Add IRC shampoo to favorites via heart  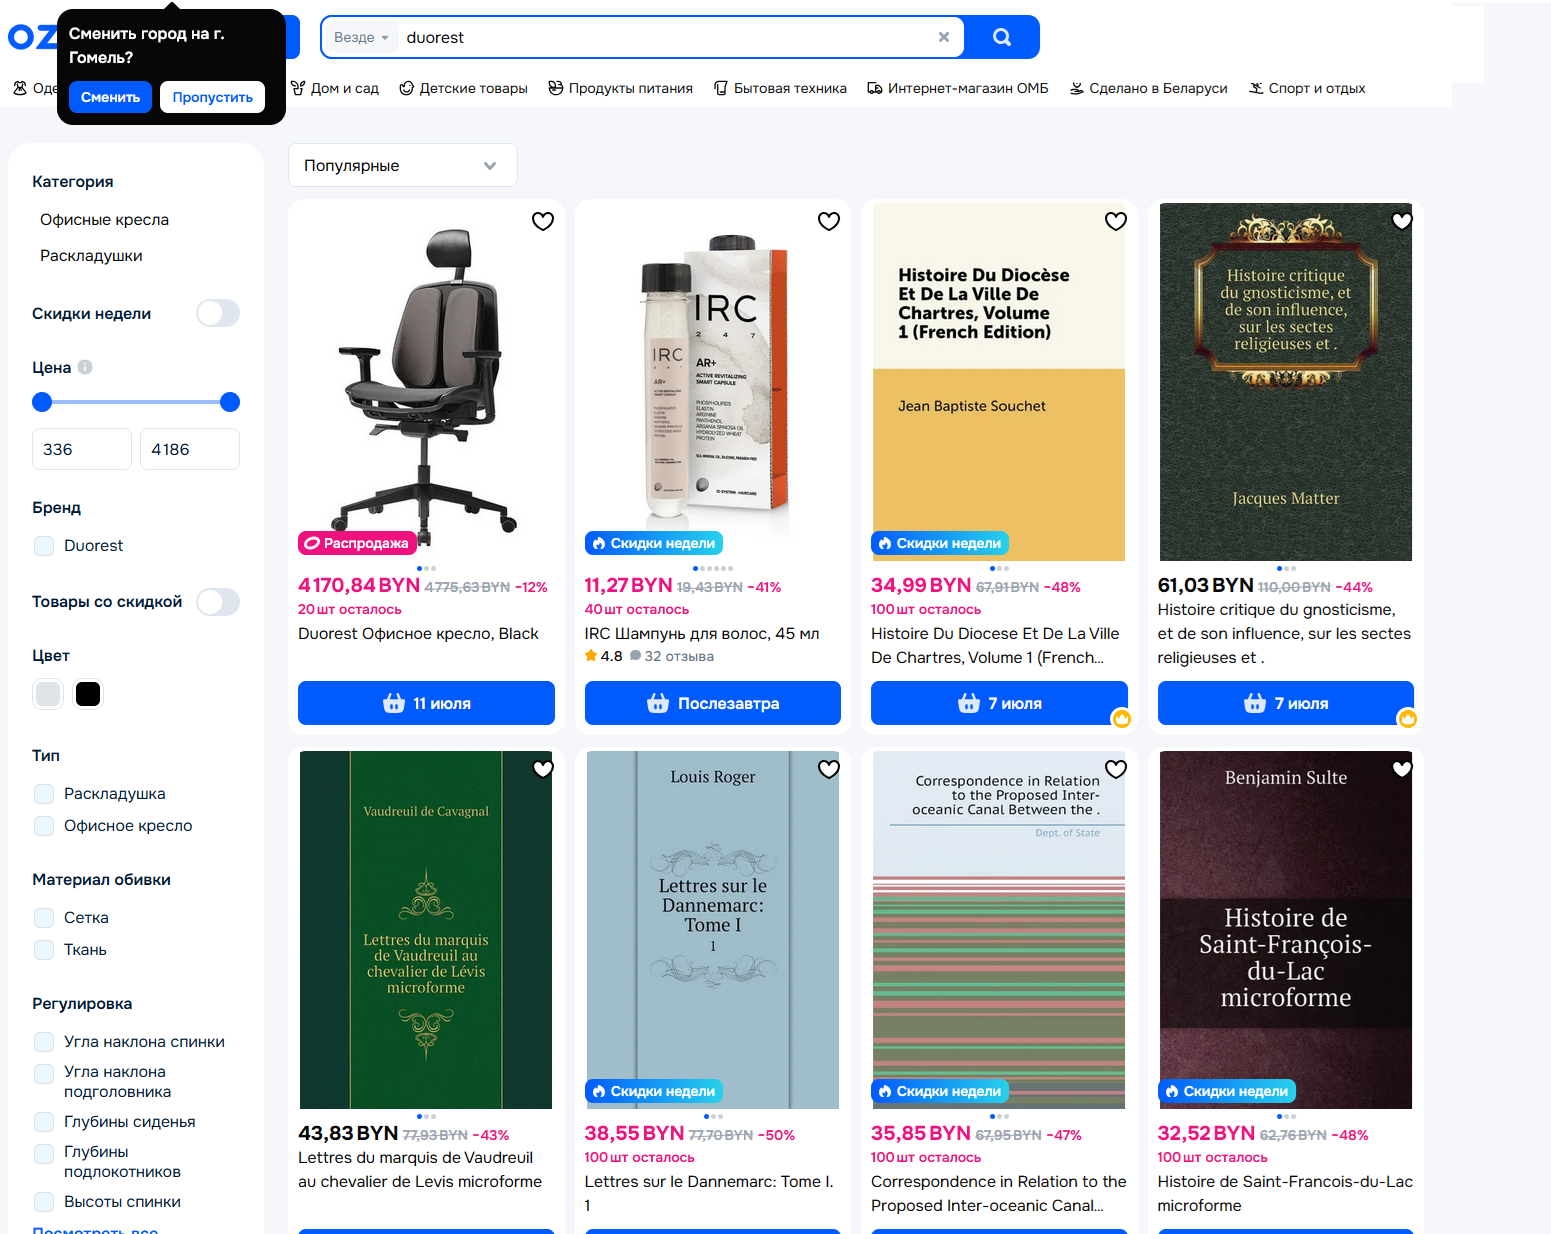pos(829,221)
